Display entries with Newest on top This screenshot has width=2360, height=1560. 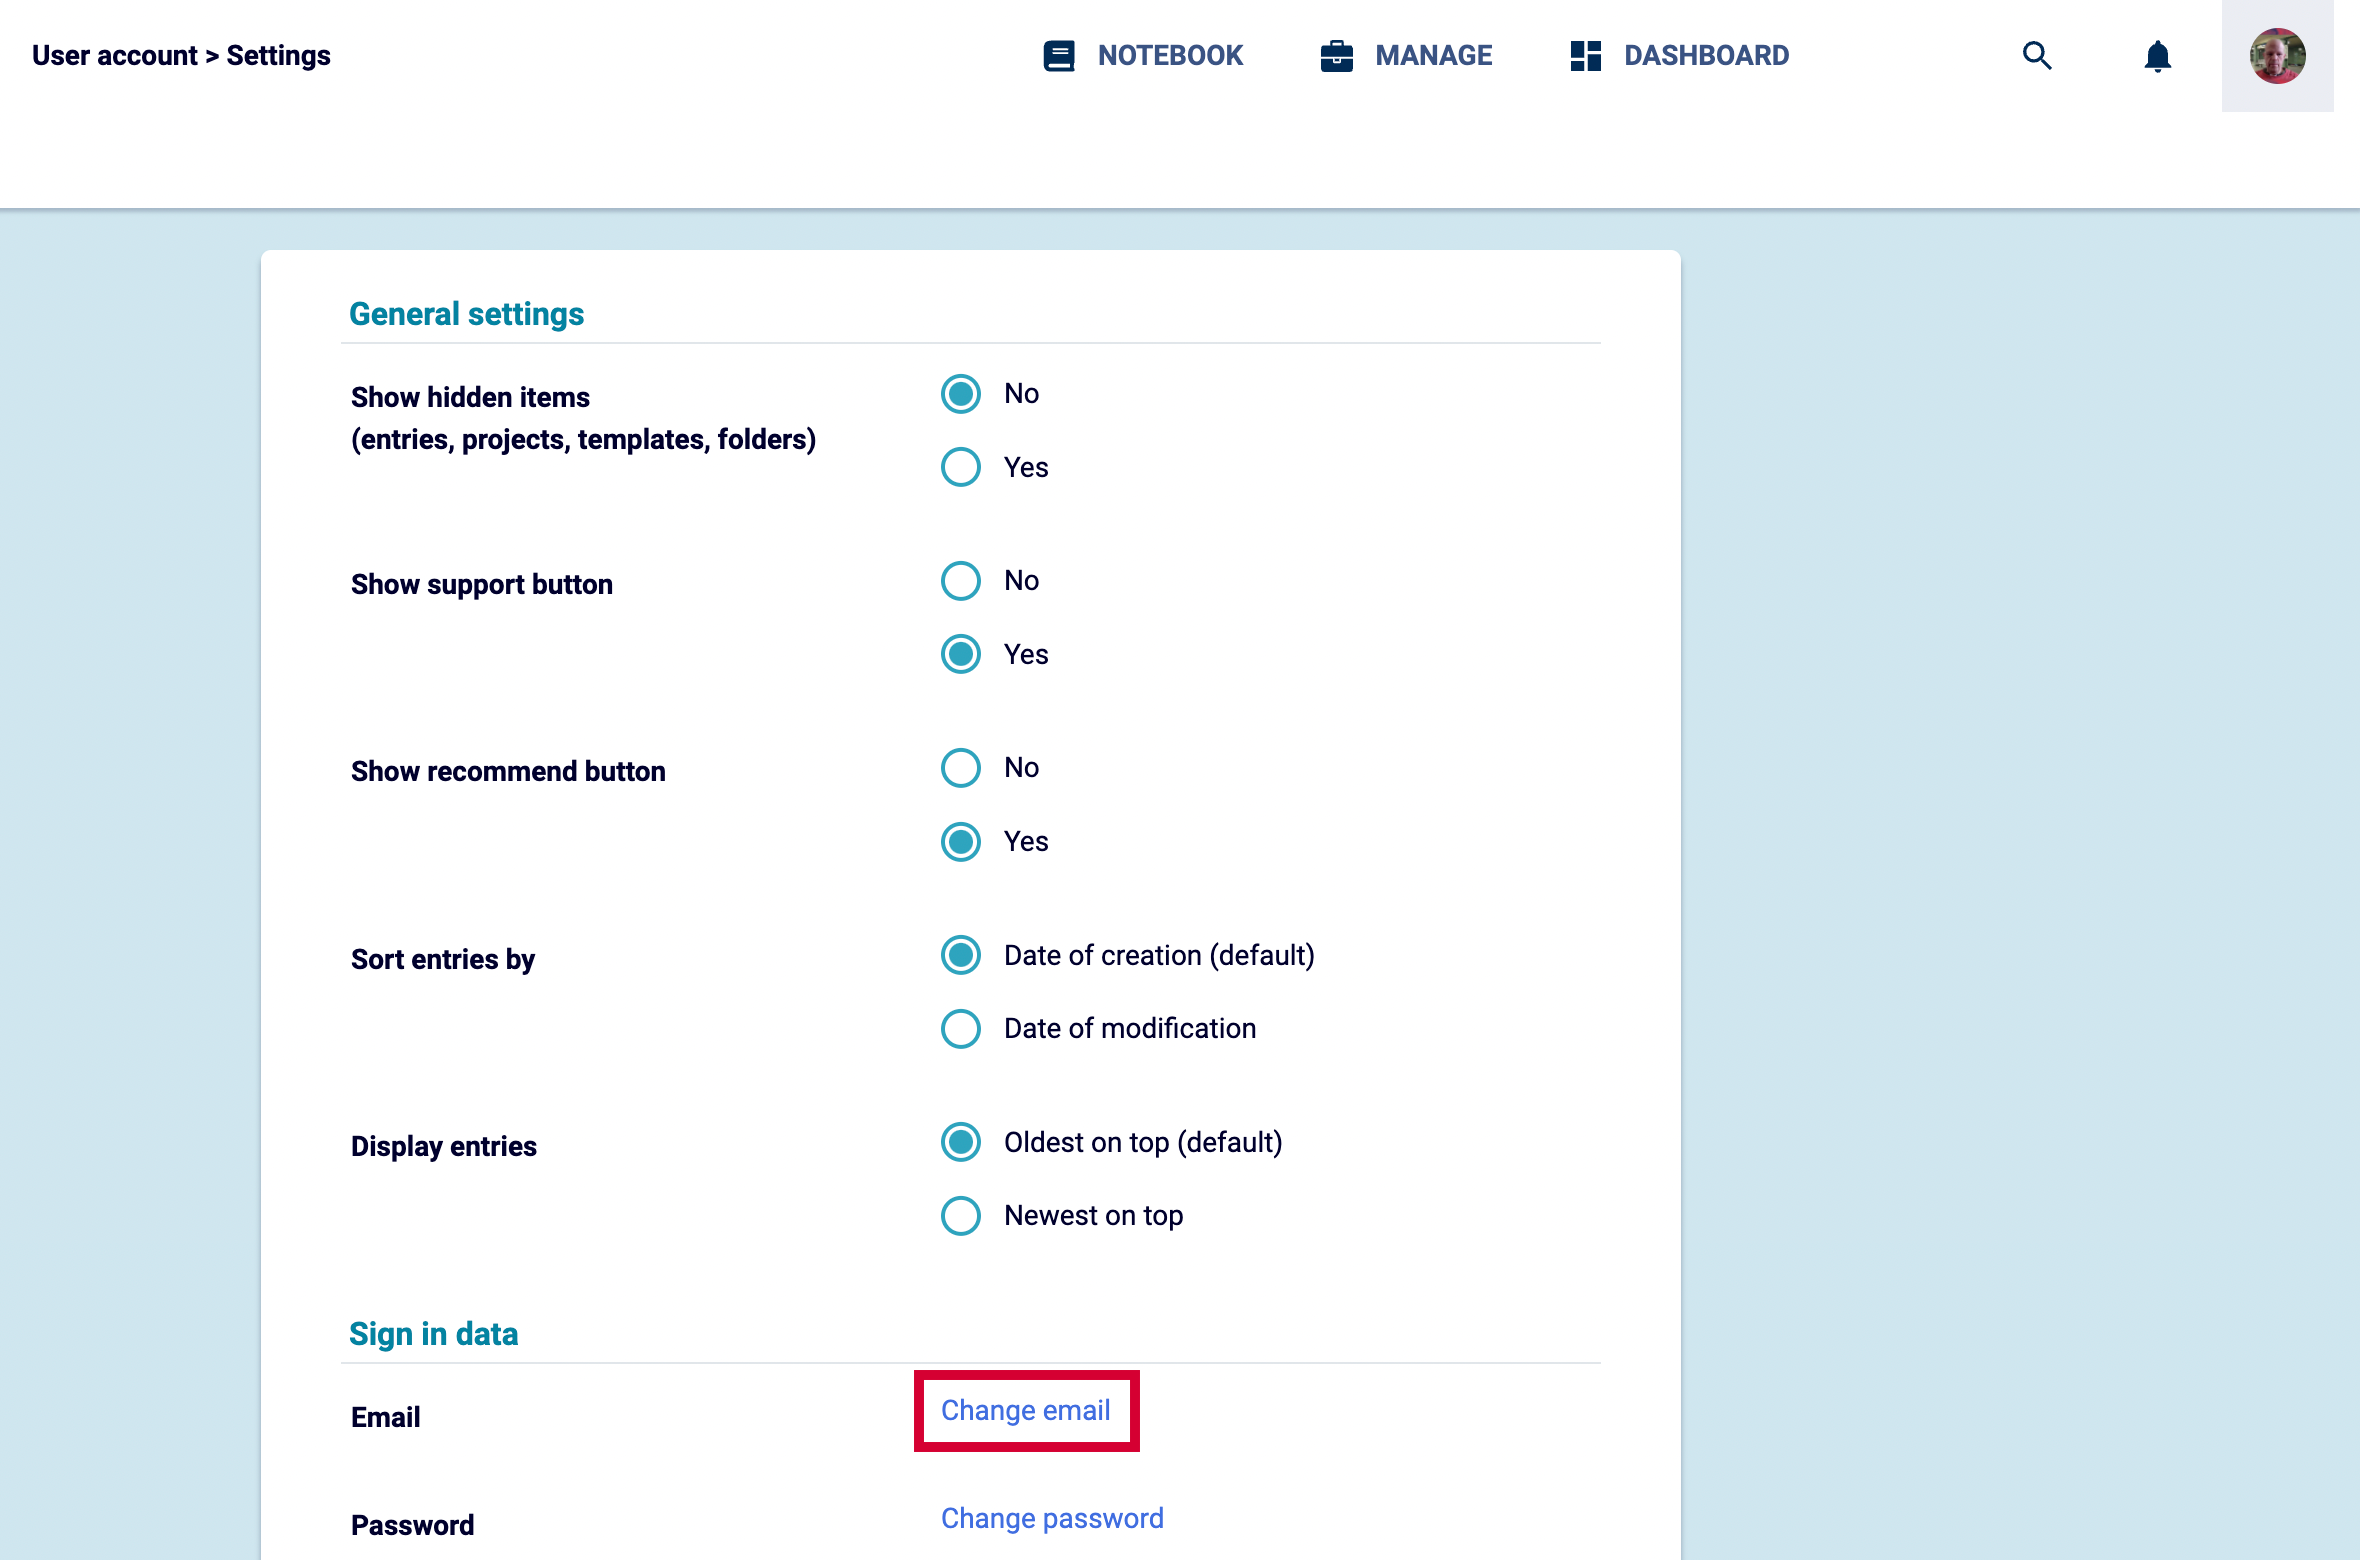coord(961,1216)
